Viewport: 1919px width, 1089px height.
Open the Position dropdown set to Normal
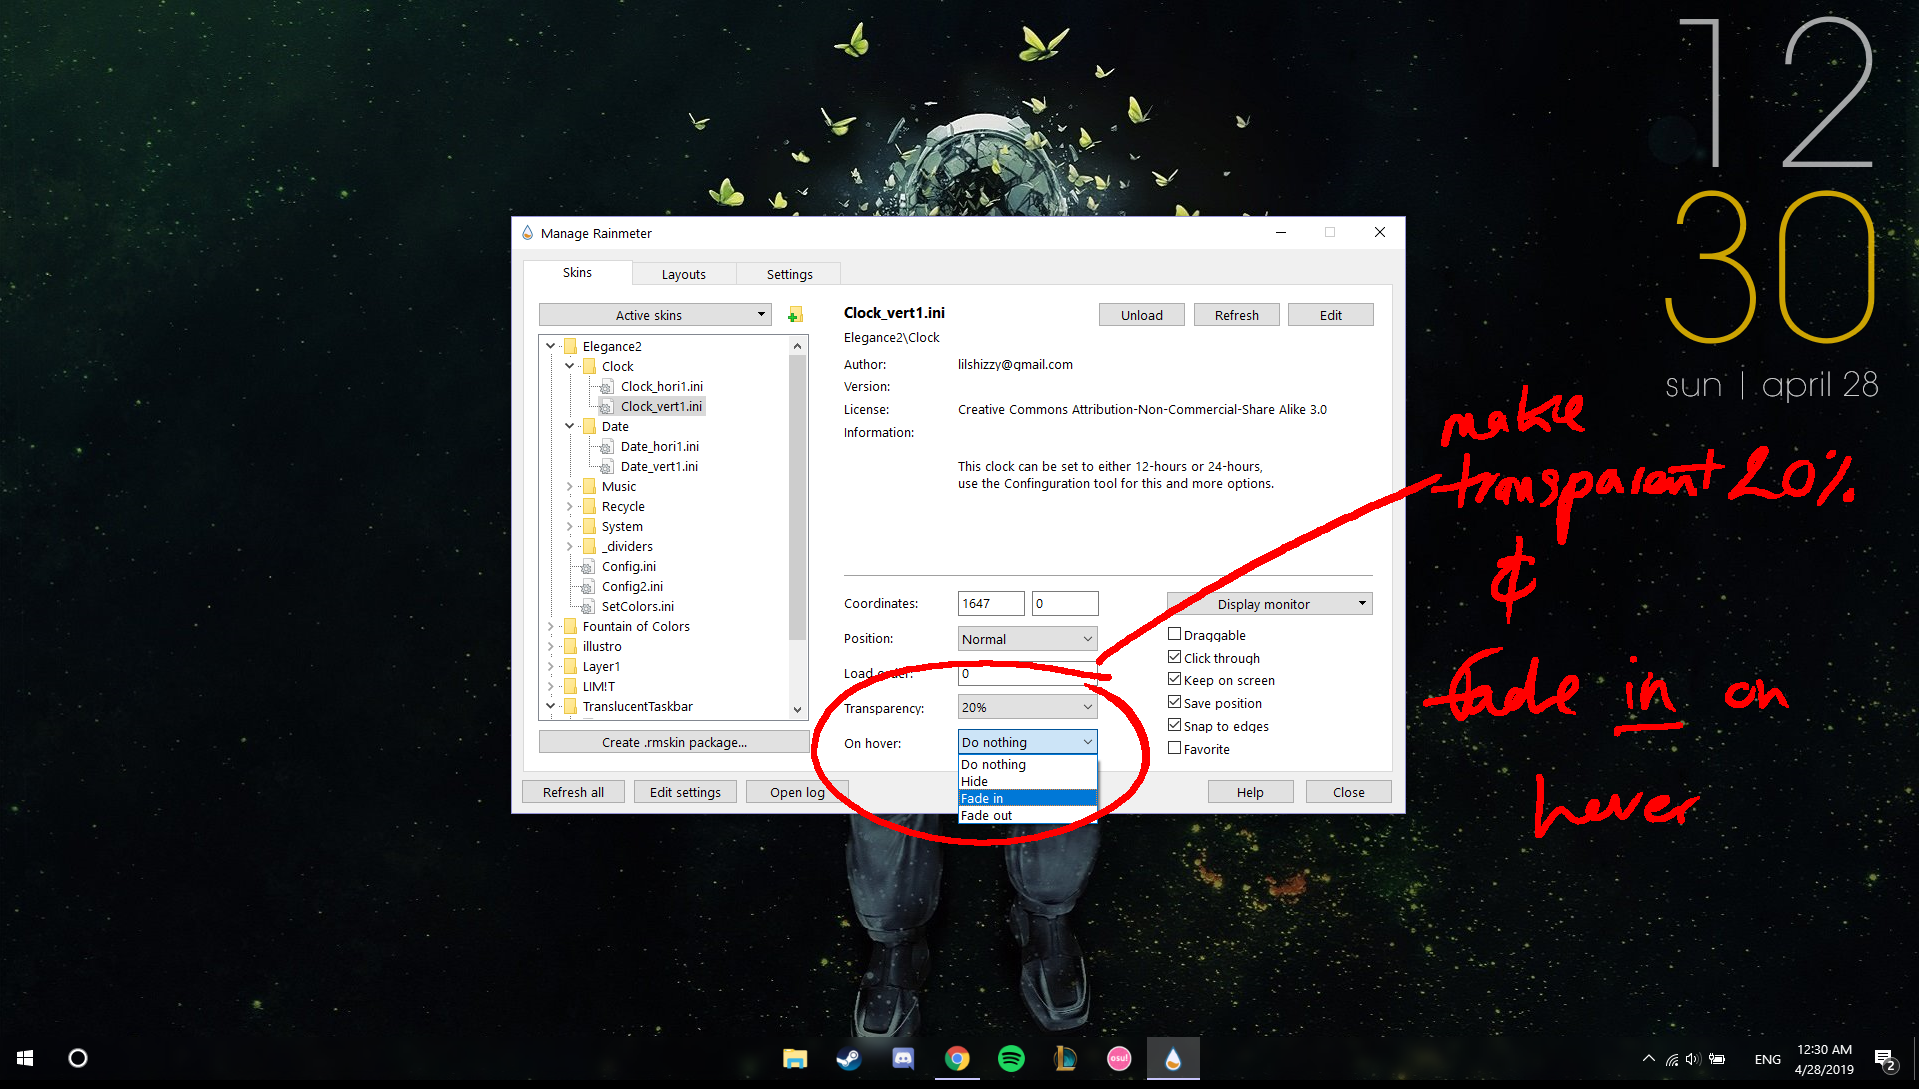(x=1027, y=639)
